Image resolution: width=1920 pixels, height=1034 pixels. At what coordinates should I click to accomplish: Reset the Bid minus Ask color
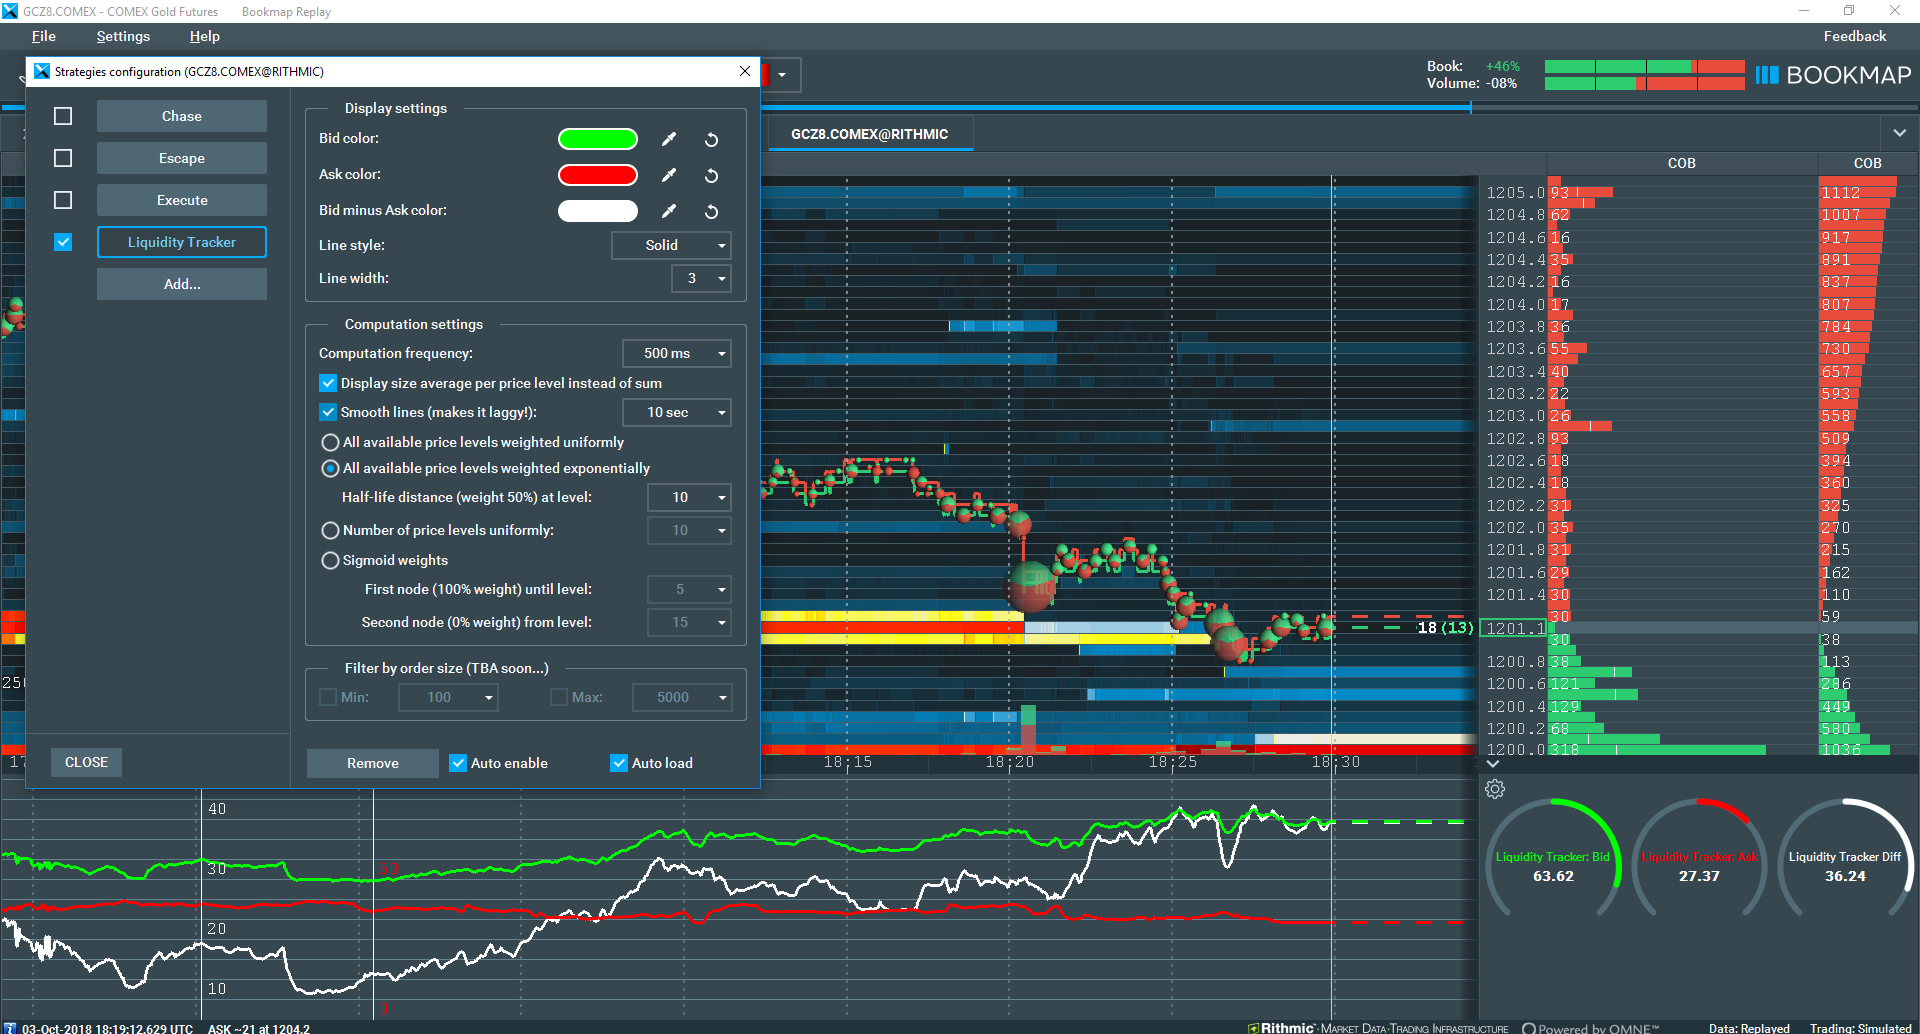tap(711, 211)
